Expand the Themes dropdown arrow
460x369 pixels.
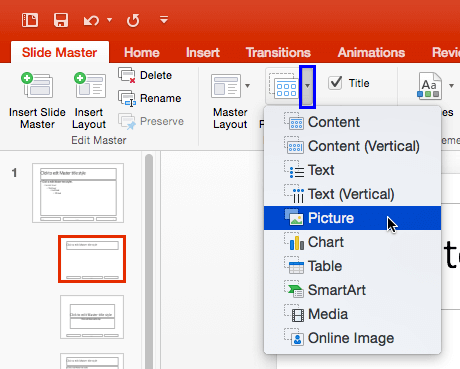[x=451, y=86]
